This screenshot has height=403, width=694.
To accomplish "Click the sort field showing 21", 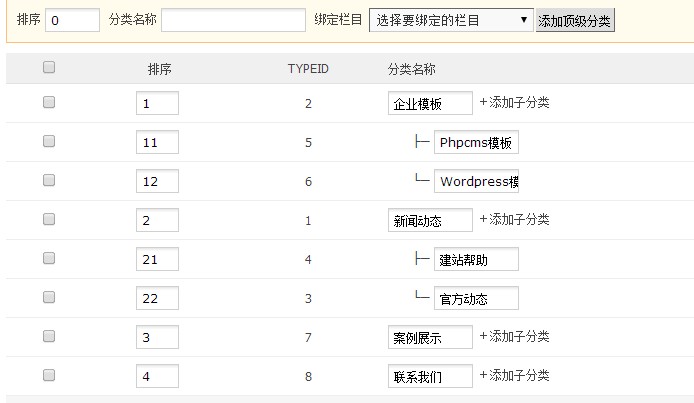I will click(157, 259).
